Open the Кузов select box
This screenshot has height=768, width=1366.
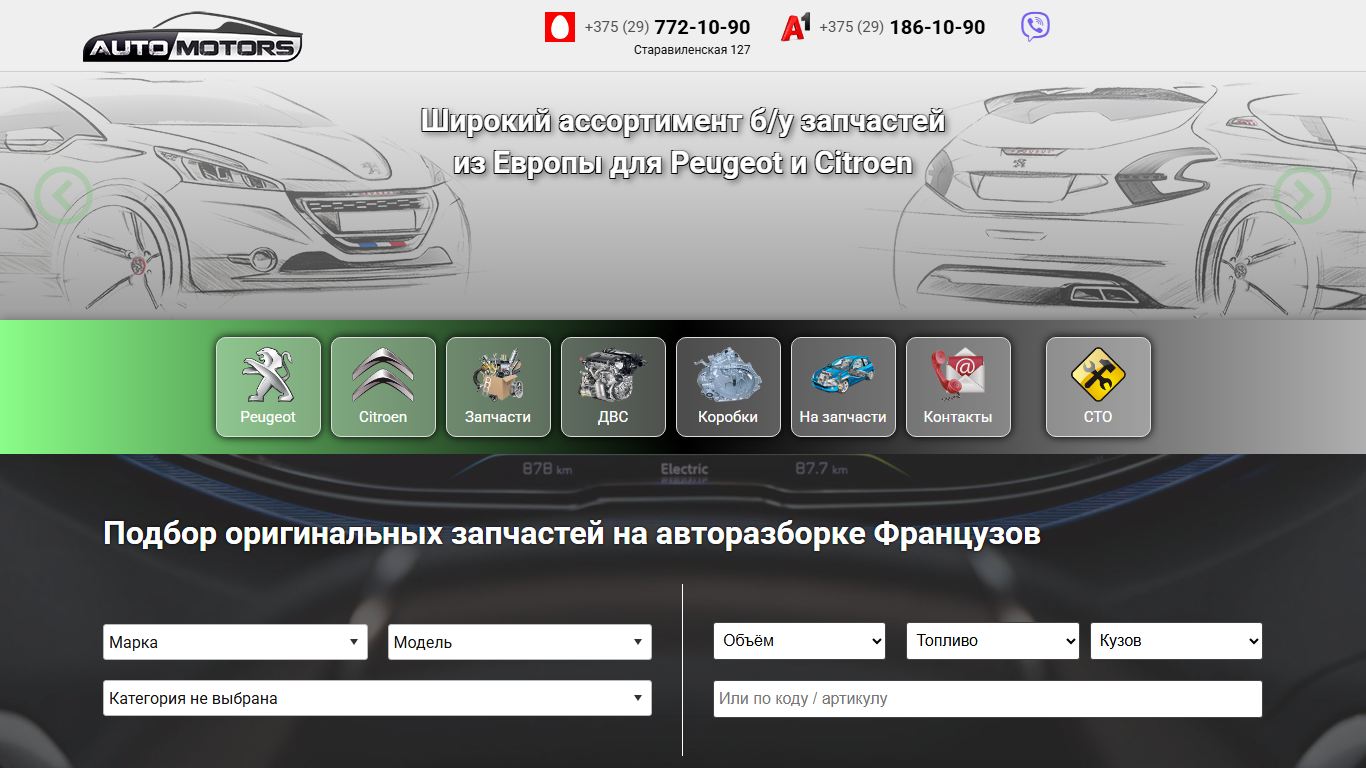1176,641
